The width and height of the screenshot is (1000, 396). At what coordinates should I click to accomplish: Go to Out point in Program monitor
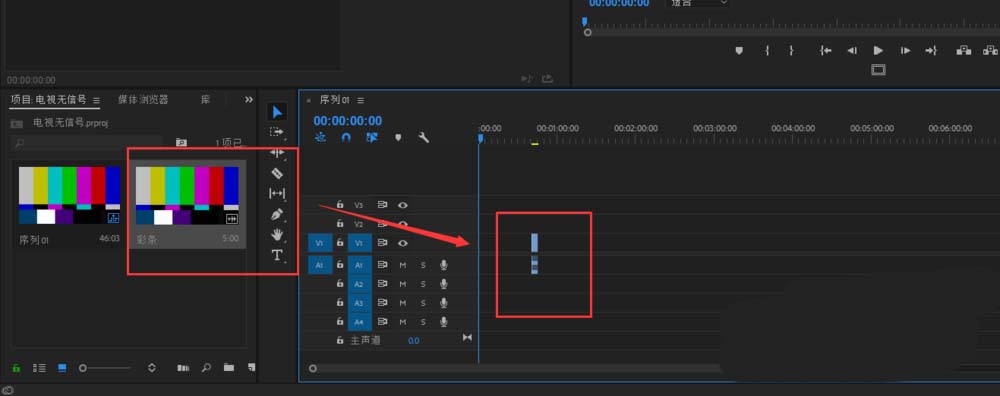click(931, 50)
